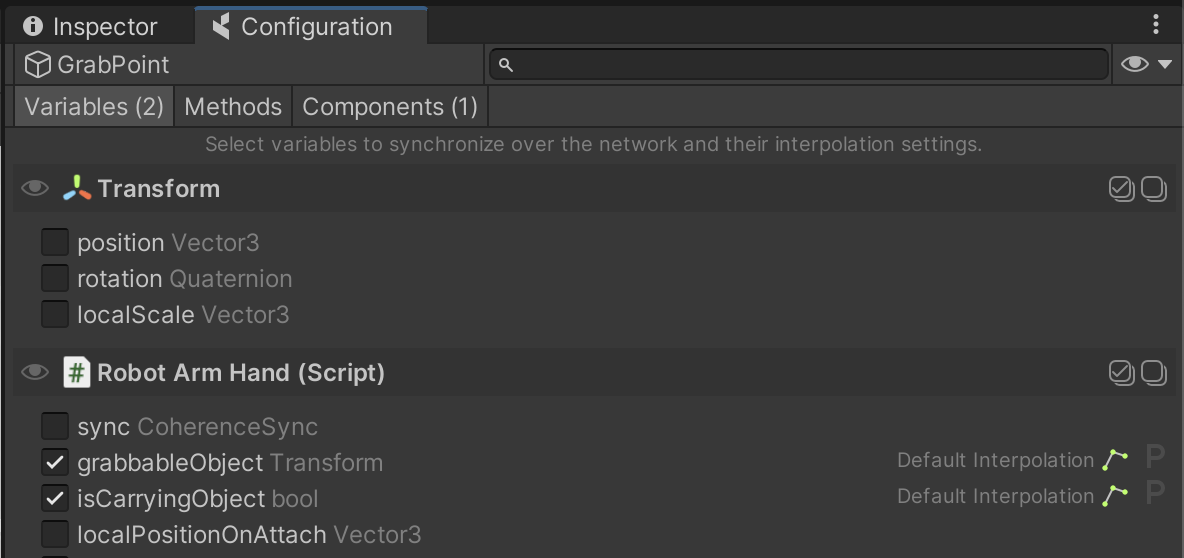Open Default Interpolation dropdown for grabbableObject

[995, 460]
